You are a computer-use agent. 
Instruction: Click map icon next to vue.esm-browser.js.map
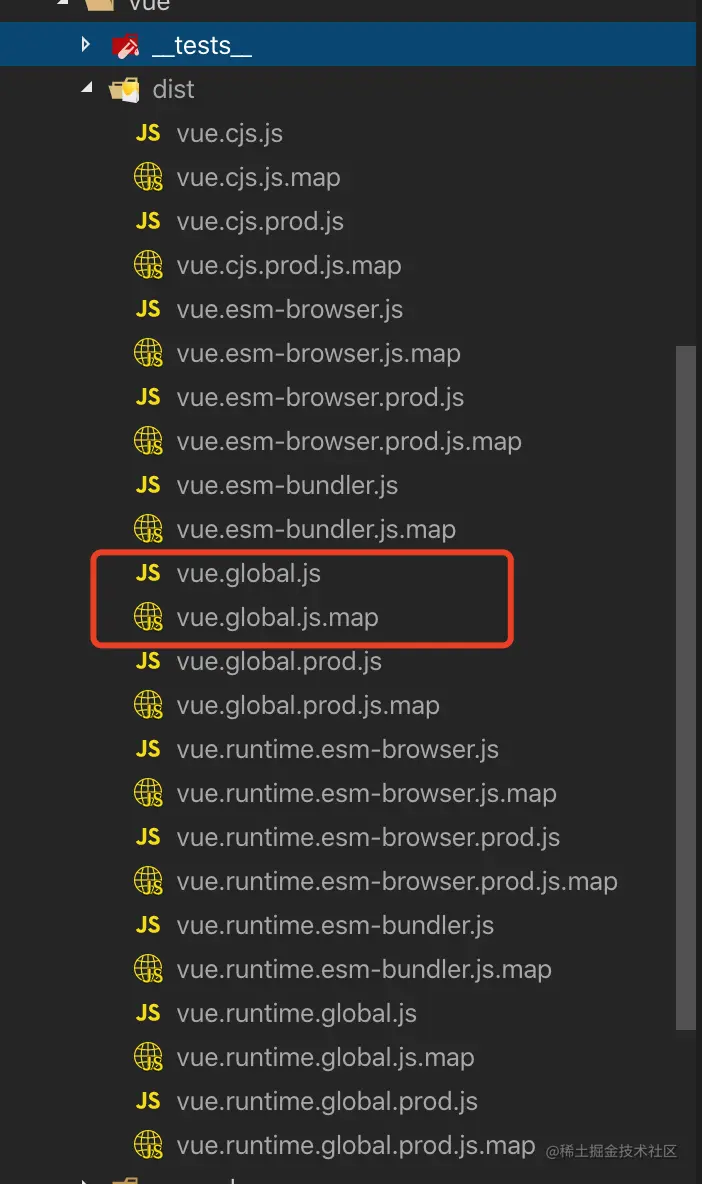[x=148, y=353]
